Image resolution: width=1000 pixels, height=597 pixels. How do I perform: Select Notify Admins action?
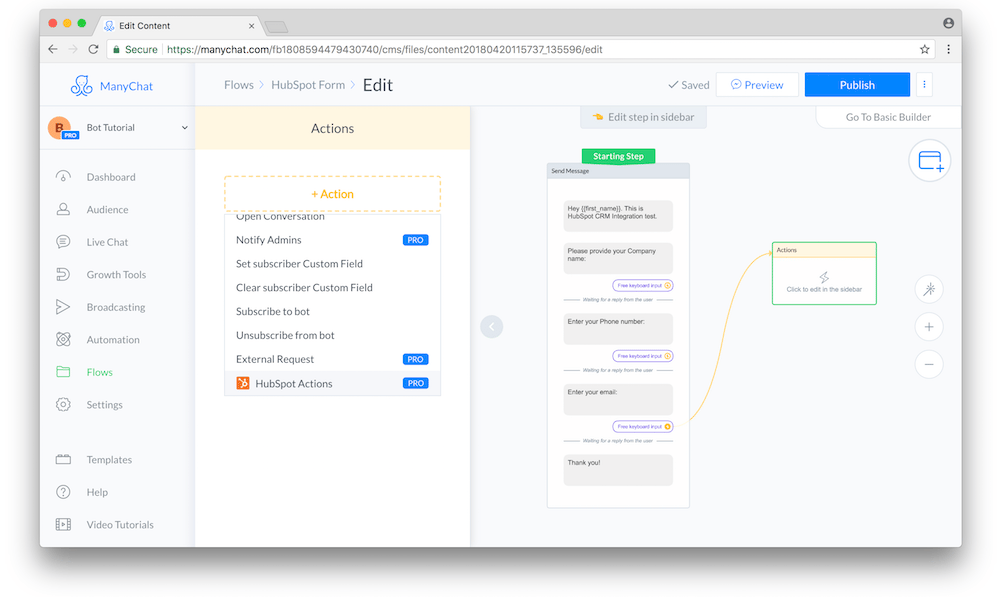tap(332, 240)
